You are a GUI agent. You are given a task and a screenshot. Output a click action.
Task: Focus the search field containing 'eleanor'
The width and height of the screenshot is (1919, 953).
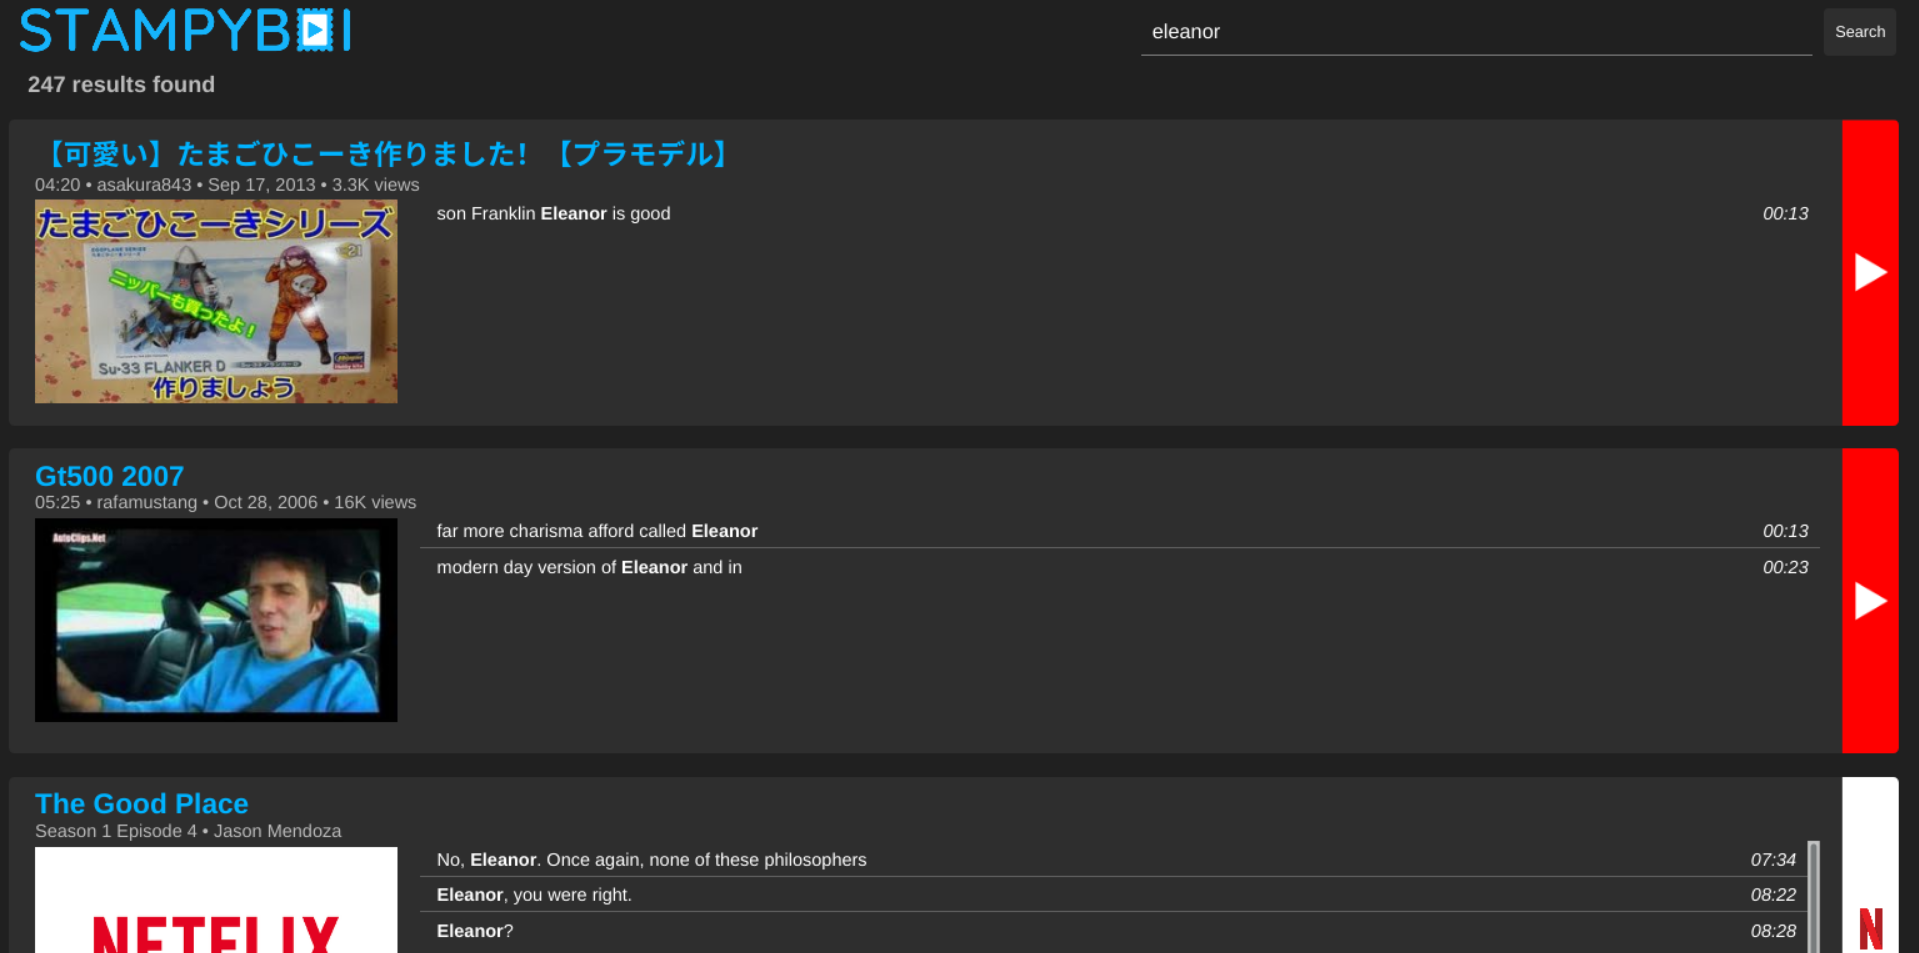click(1476, 32)
